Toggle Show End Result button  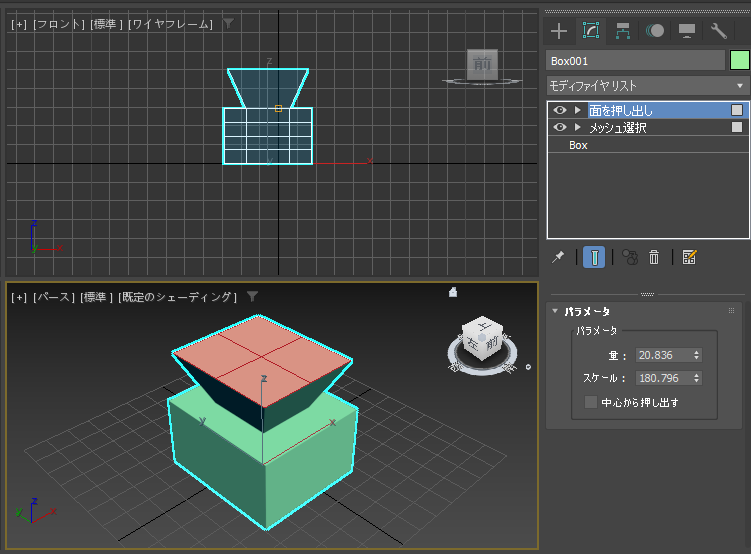click(x=594, y=257)
